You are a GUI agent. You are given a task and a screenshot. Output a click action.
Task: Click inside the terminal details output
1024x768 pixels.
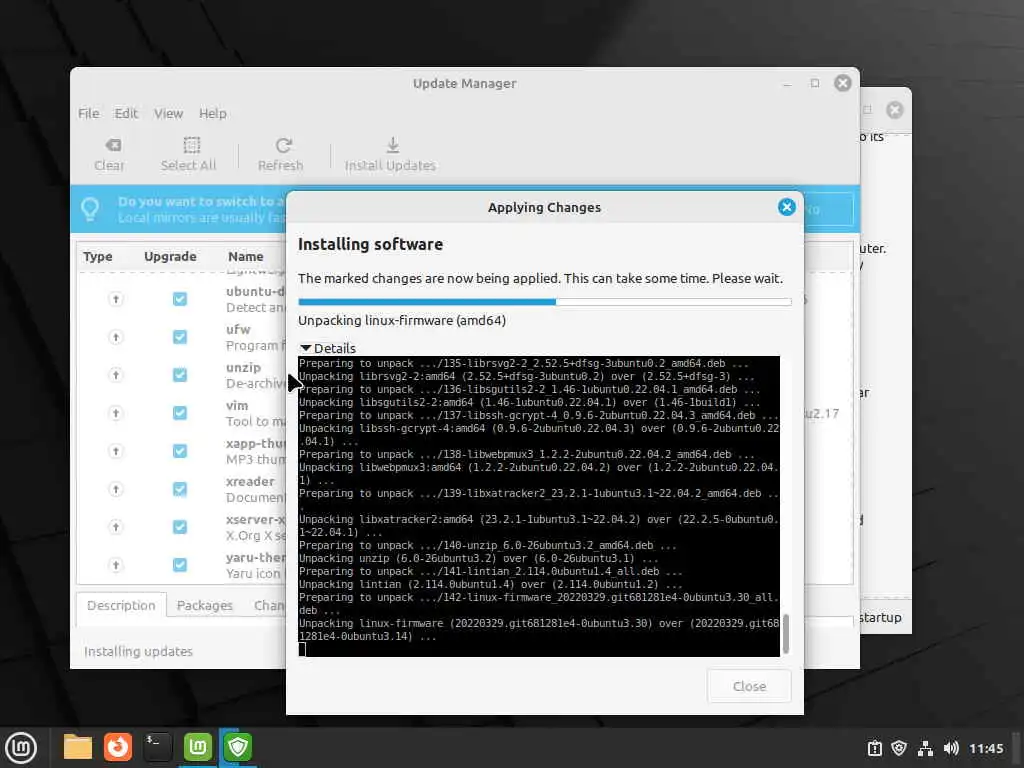539,506
